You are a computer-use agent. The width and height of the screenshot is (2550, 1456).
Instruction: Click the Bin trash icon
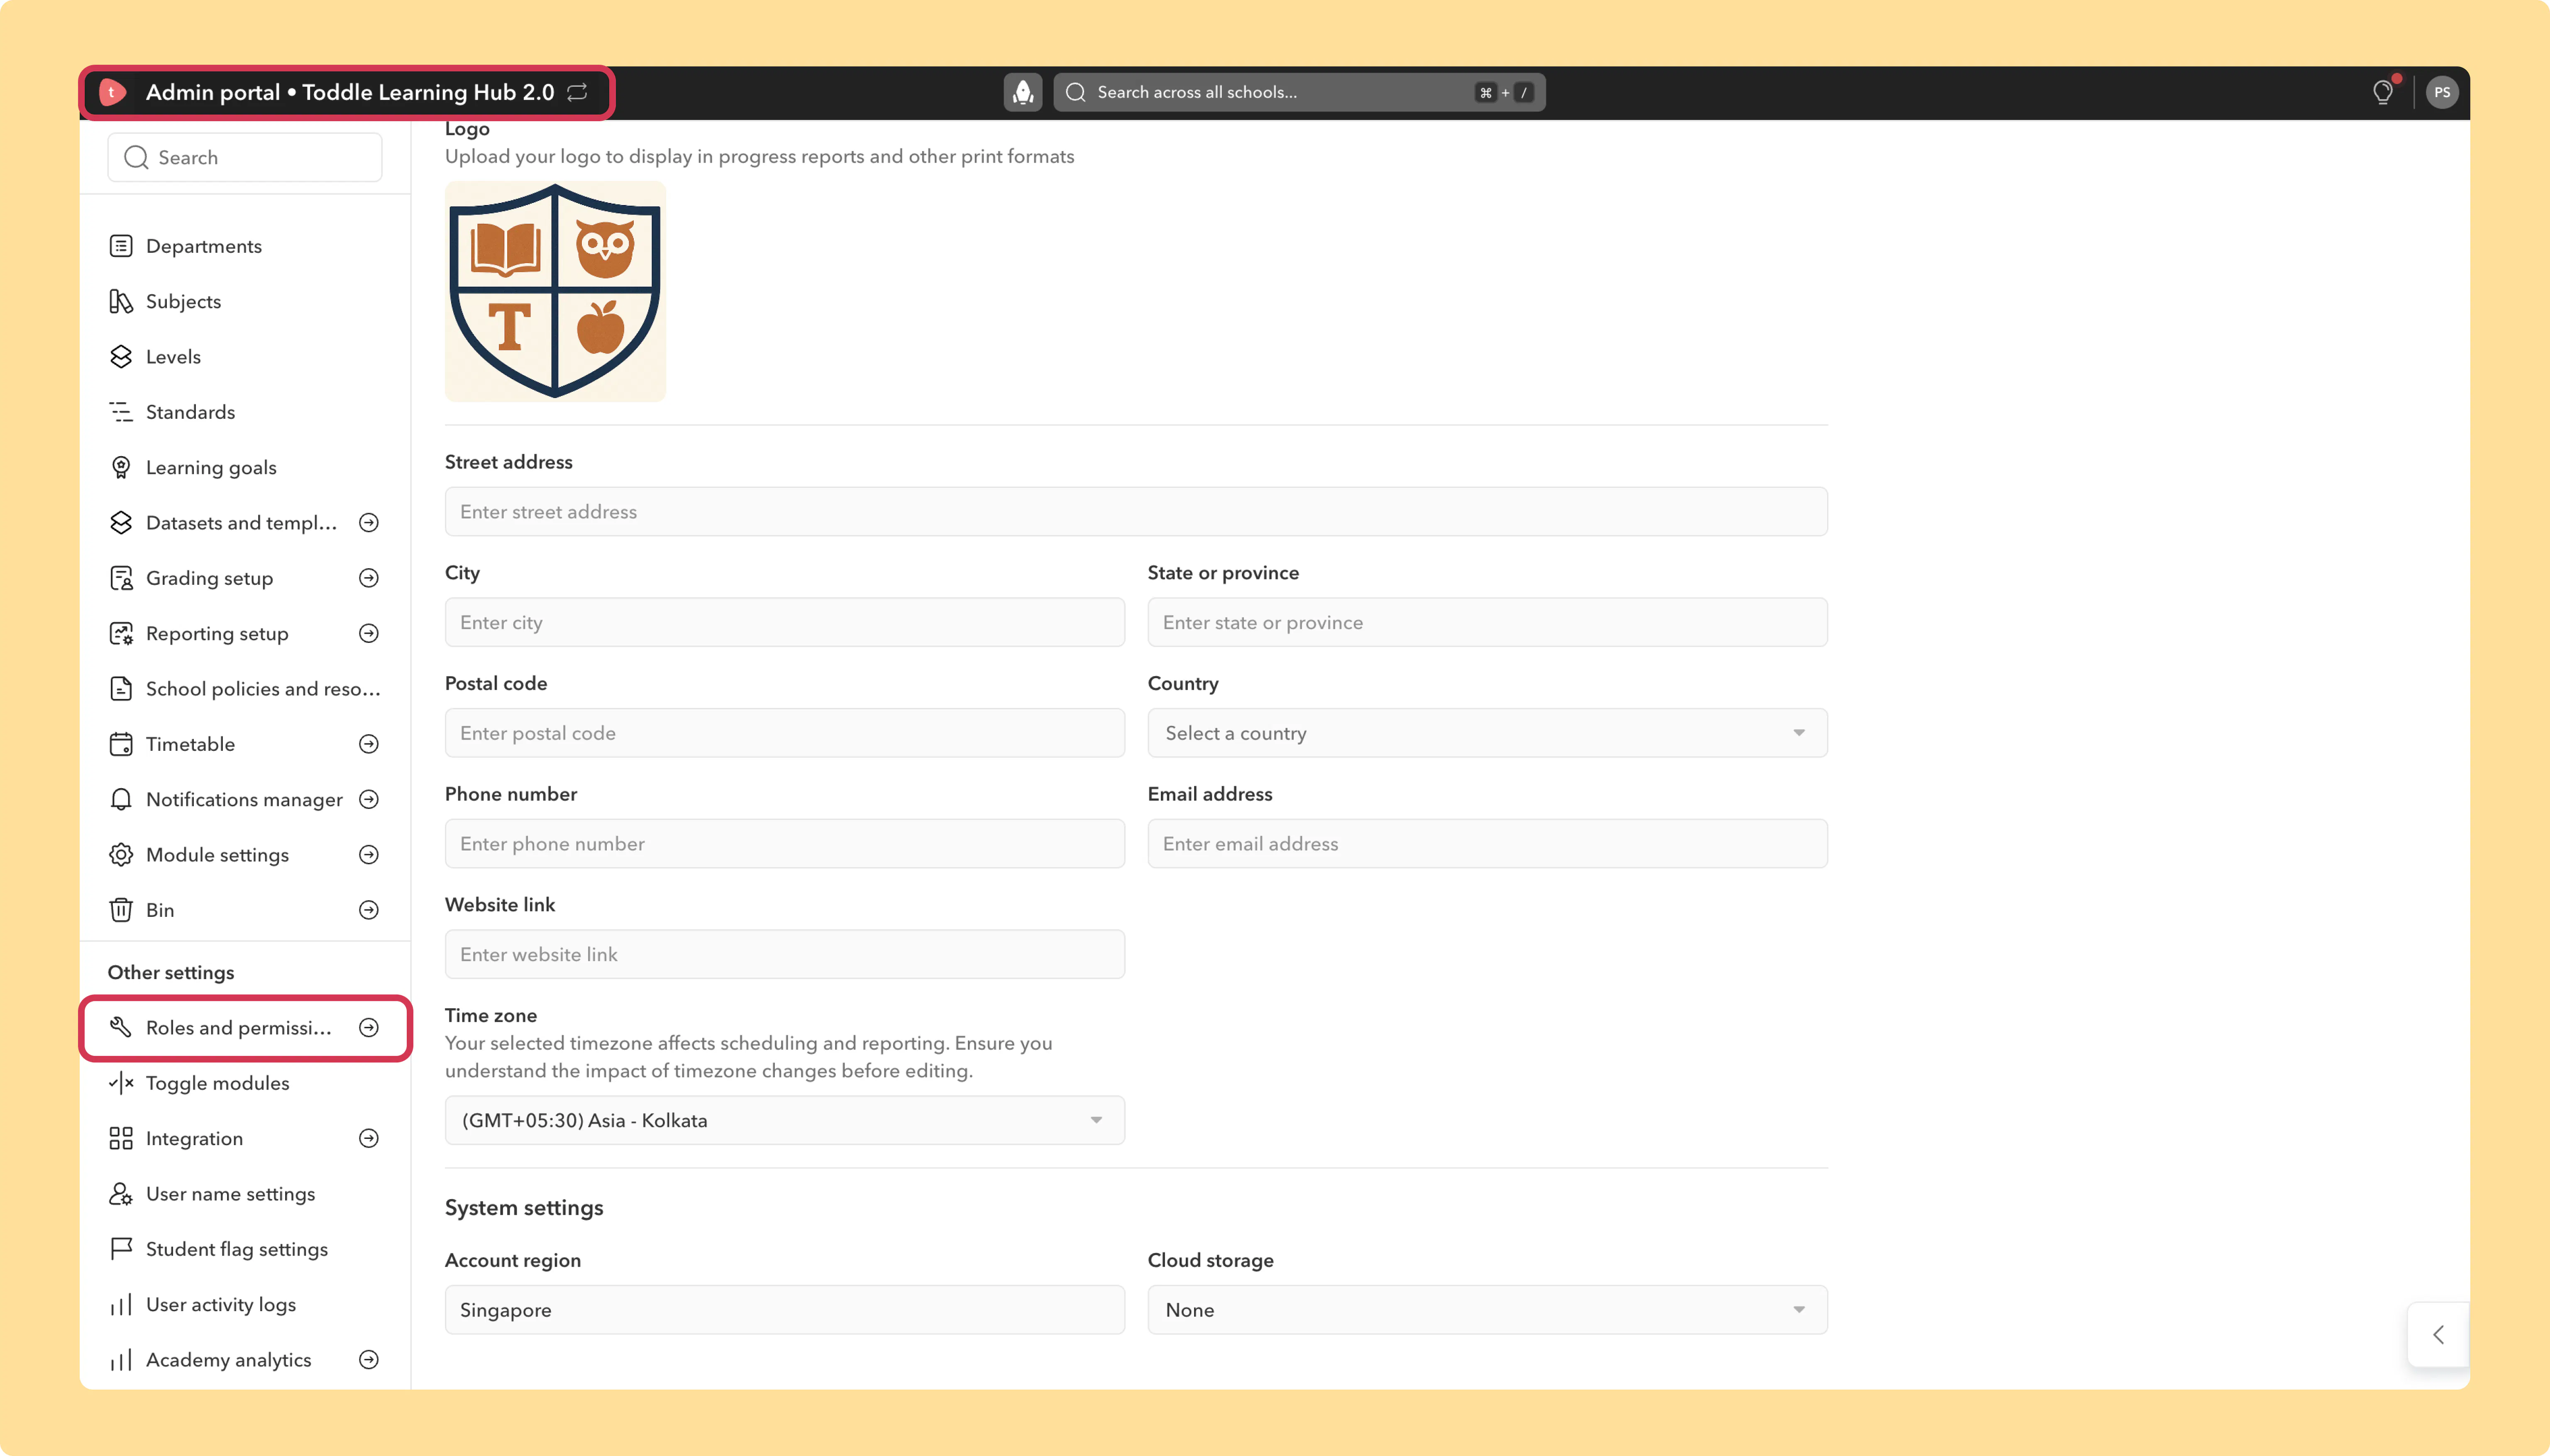121,910
